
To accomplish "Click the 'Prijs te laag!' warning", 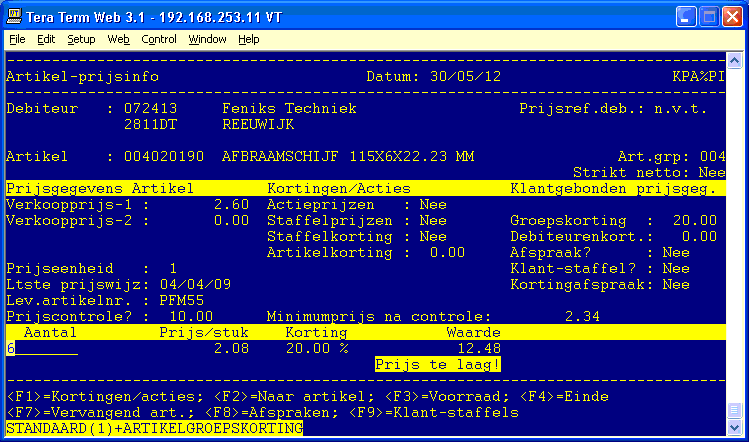I will [438, 364].
